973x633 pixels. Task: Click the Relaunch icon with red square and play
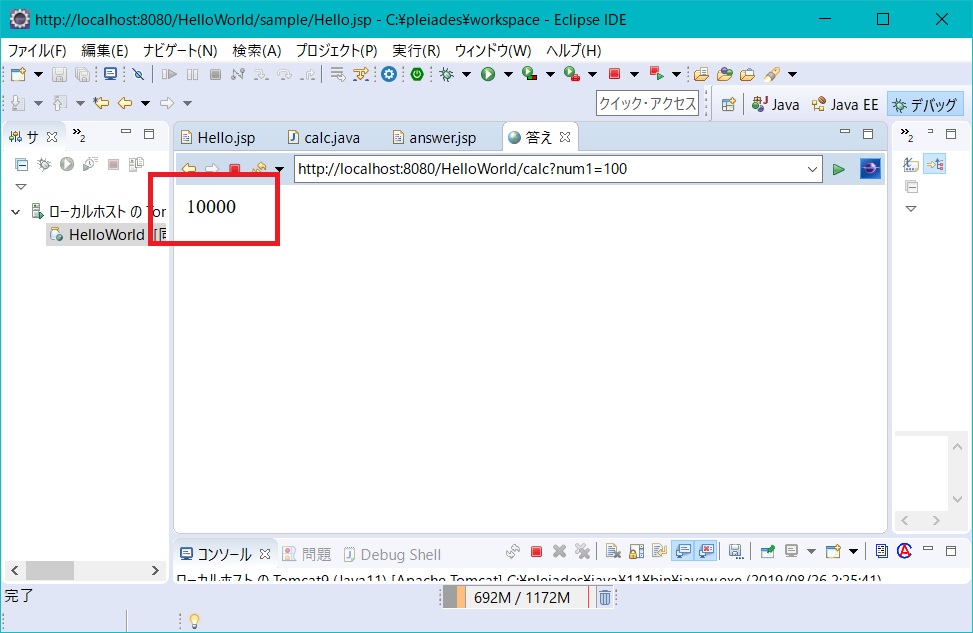656,74
